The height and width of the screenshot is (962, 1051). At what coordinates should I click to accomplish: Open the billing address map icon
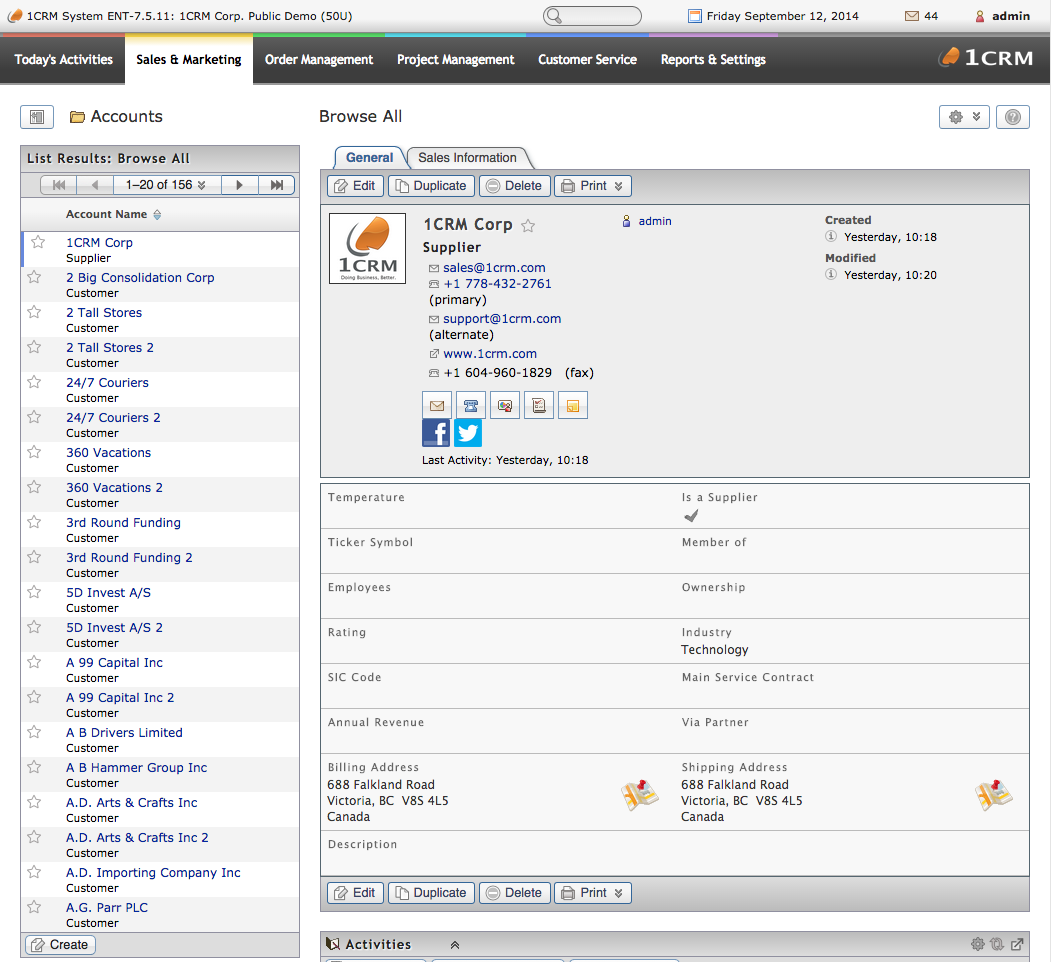pyautogui.click(x=639, y=796)
